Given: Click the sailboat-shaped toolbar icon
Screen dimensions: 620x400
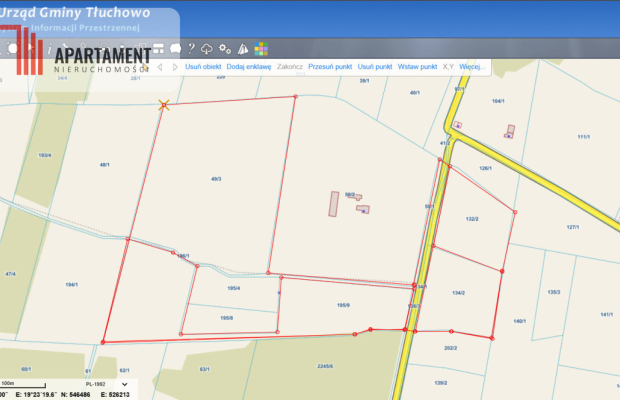Looking at the screenshot, I should tap(242, 48).
